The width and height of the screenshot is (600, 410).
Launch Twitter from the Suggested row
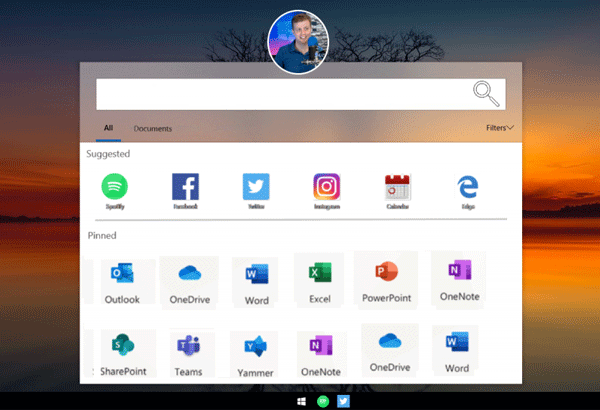[256, 191]
